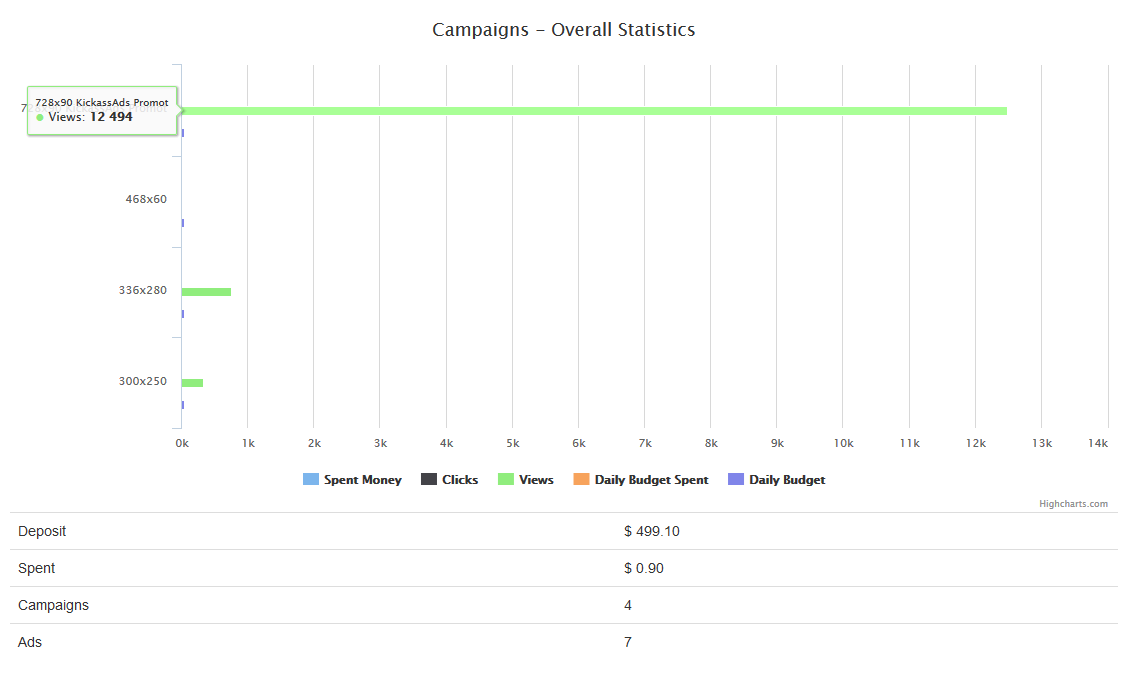Select the 336x280 campaign axis label
The width and height of the screenshot is (1129, 680).
point(143,291)
